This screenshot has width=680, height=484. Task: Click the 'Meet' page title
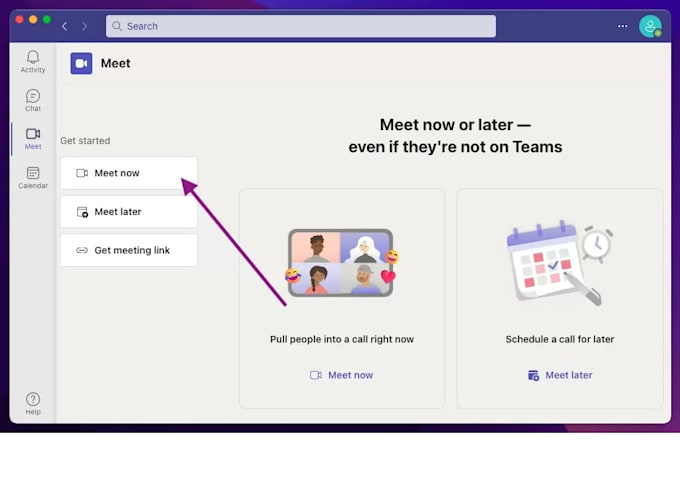(x=115, y=63)
